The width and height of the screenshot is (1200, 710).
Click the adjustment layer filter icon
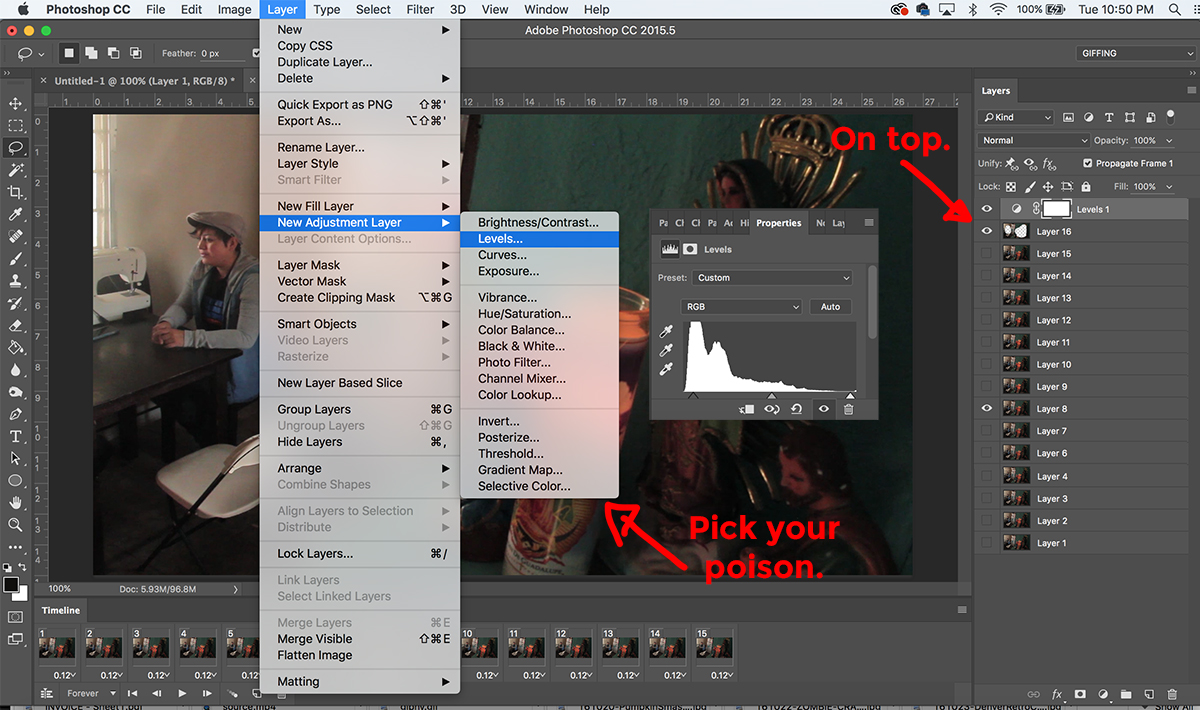coord(1089,117)
